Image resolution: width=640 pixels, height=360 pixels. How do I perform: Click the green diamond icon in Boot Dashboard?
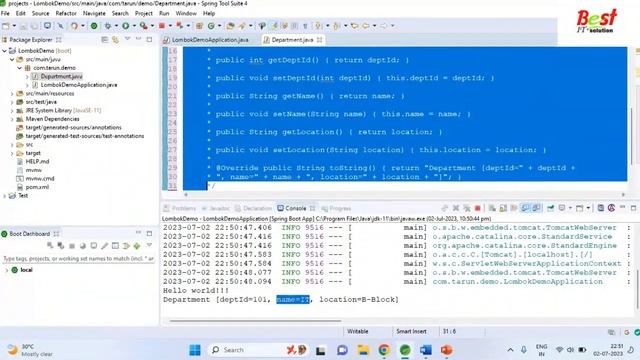coord(137,246)
